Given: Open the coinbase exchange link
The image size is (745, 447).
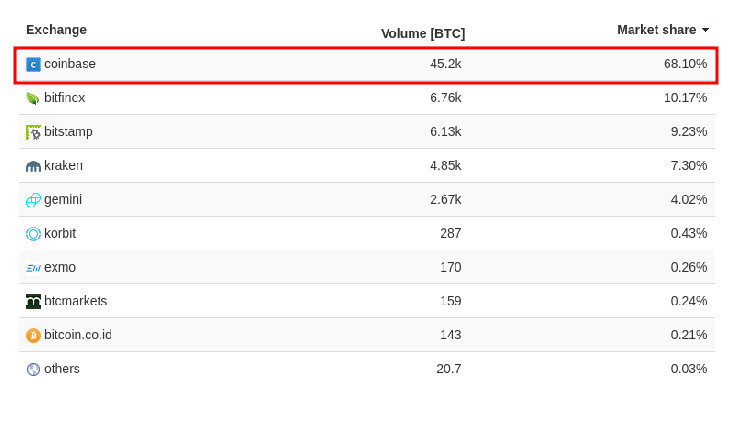Looking at the screenshot, I should coord(70,64).
